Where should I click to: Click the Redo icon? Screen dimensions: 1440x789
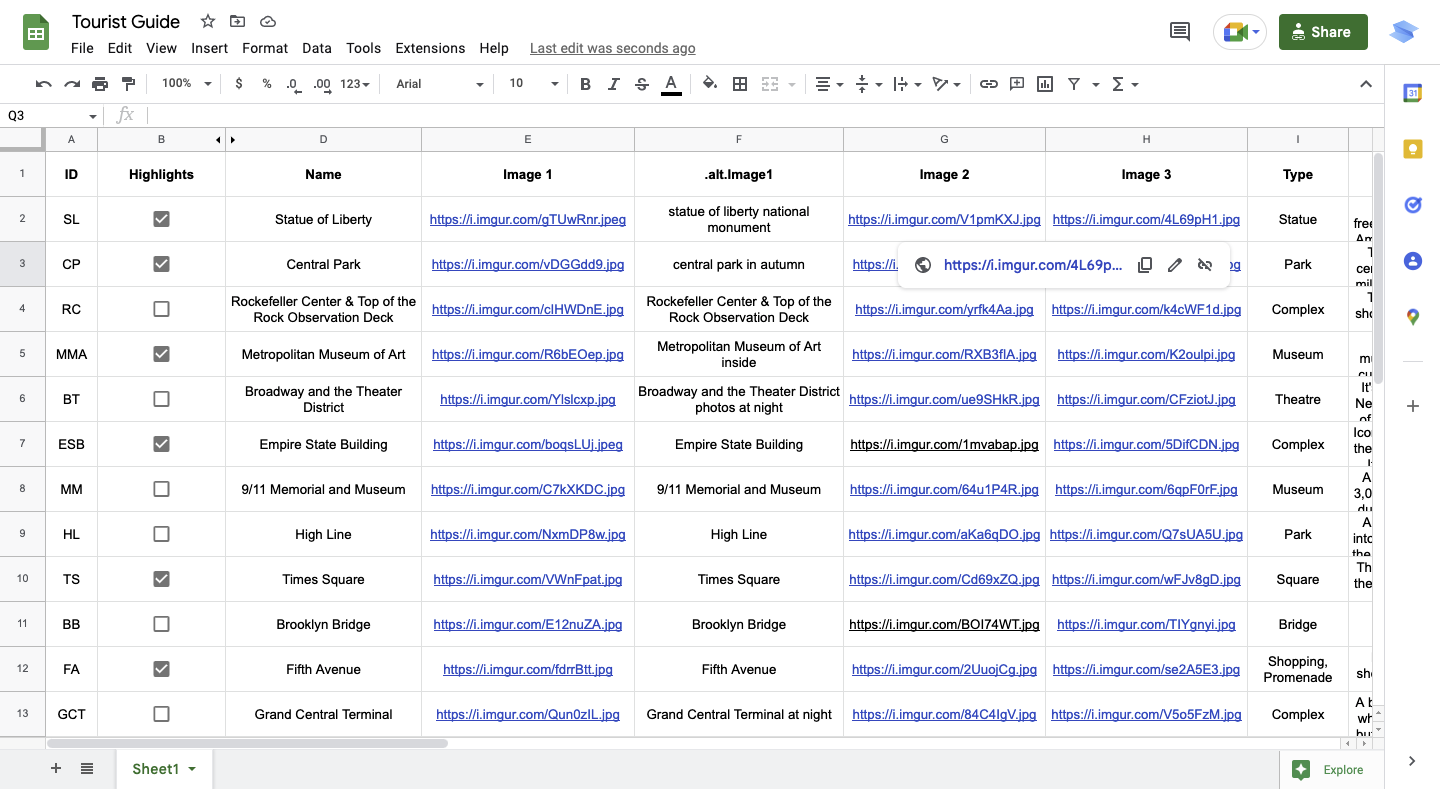click(x=72, y=84)
